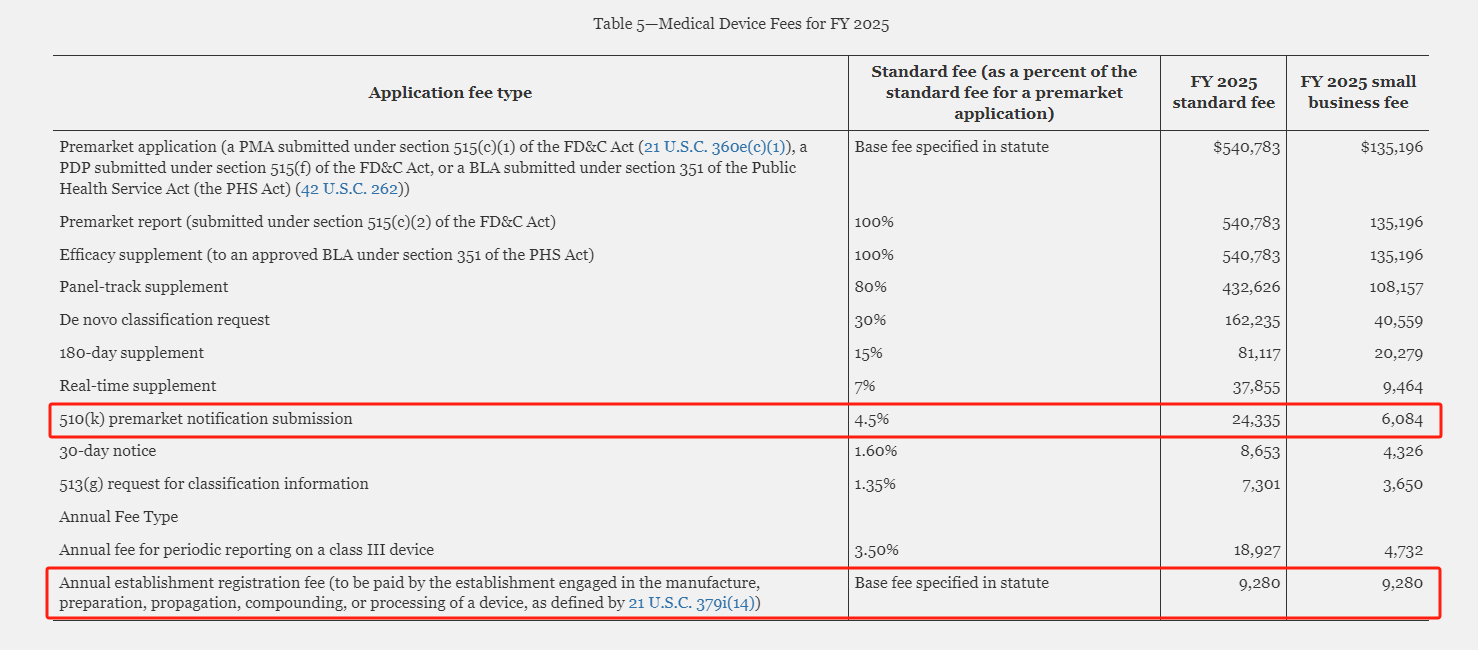Click the Table 5 Medical Device Fees title

741,24
